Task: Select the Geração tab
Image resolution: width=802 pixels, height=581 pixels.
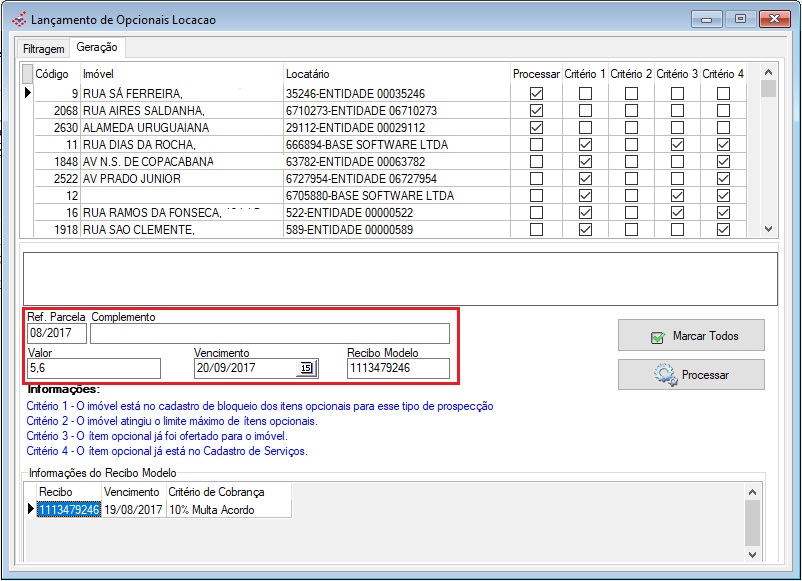Action: point(96,48)
